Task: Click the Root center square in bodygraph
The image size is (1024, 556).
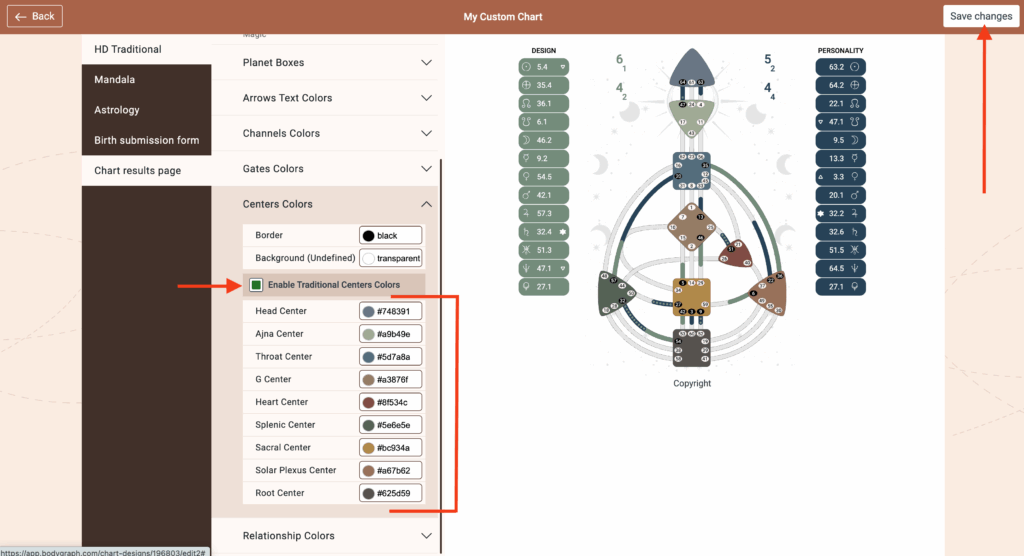Action: coord(692,347)
